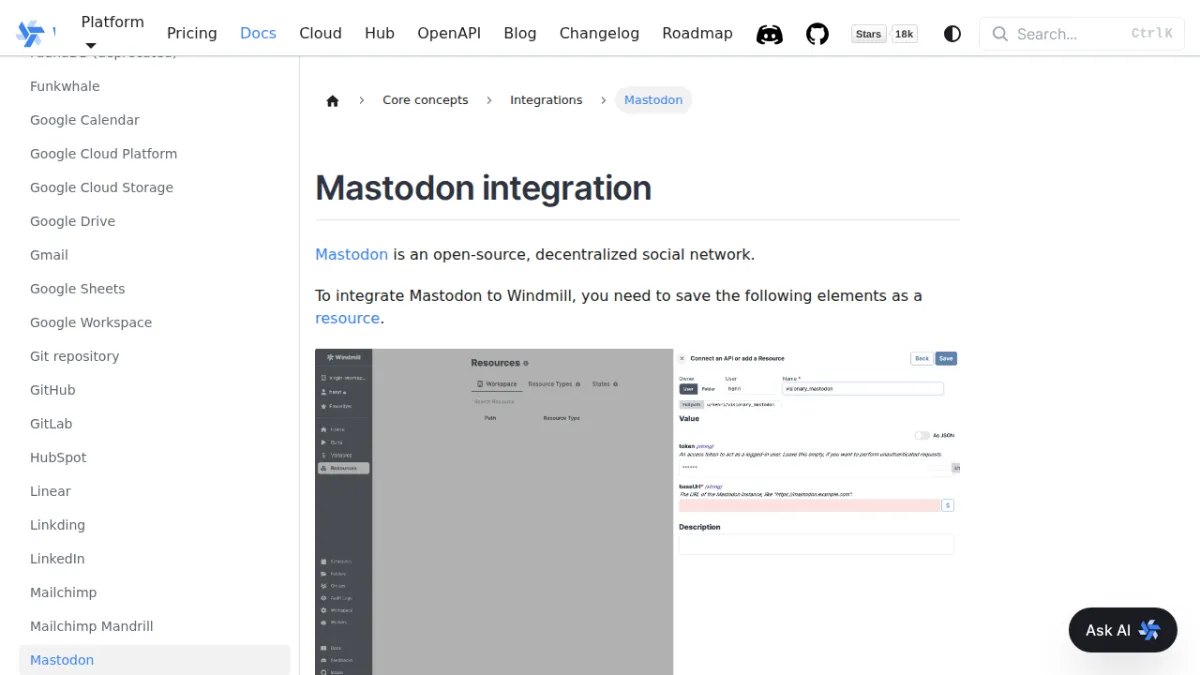The image size is (1200, 675).
Task: Expand the Platform dropdown menu
Action: (112, 32)
